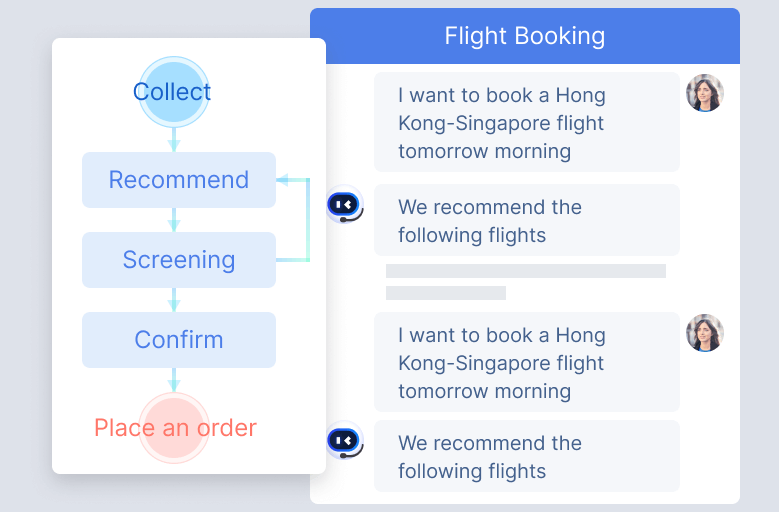Click the longer gray placeholder bar
Image resolution: width=779 pixels, height=512 pixels.
pos(526,271)
